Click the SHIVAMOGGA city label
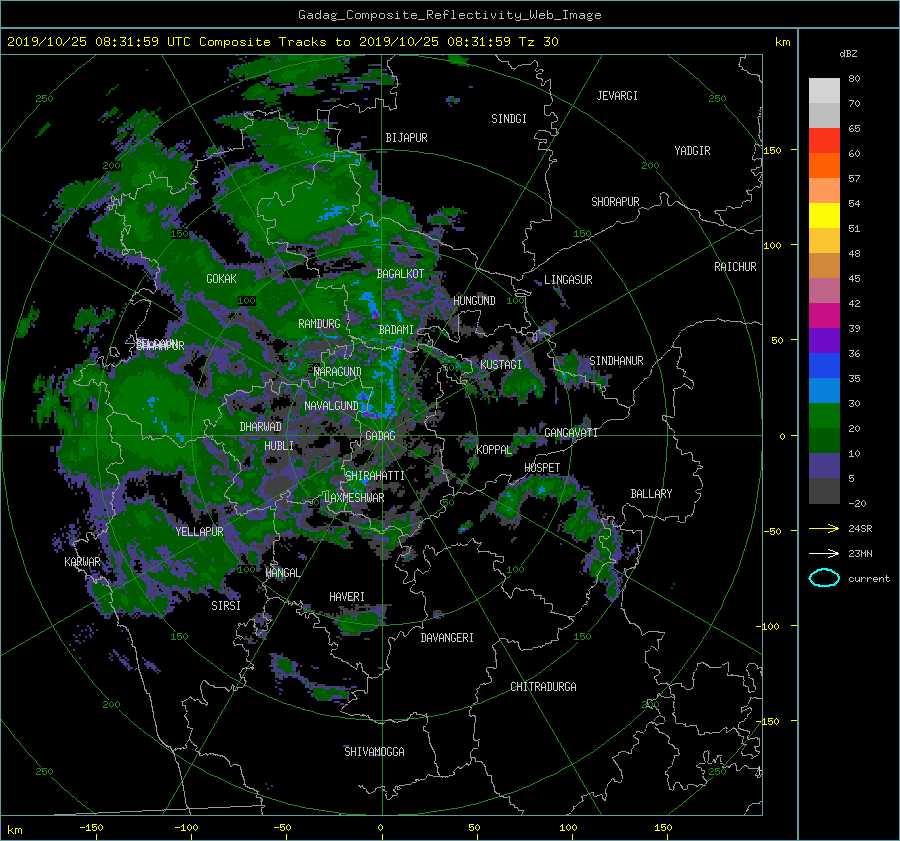 [x=374, y=751]
